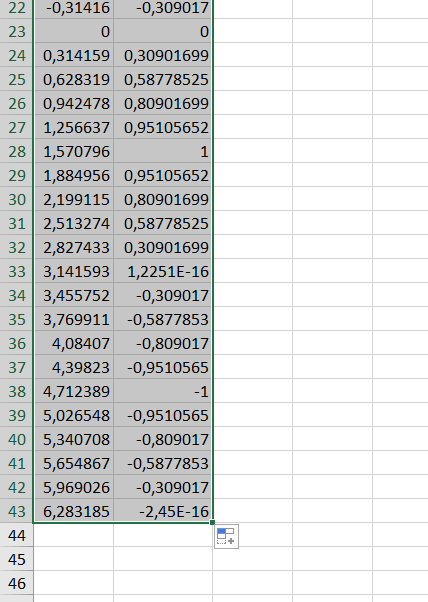Viewport: 428px width, 602px height.
Task: Open the Auto Fill Options button
Action: [226, 536]
